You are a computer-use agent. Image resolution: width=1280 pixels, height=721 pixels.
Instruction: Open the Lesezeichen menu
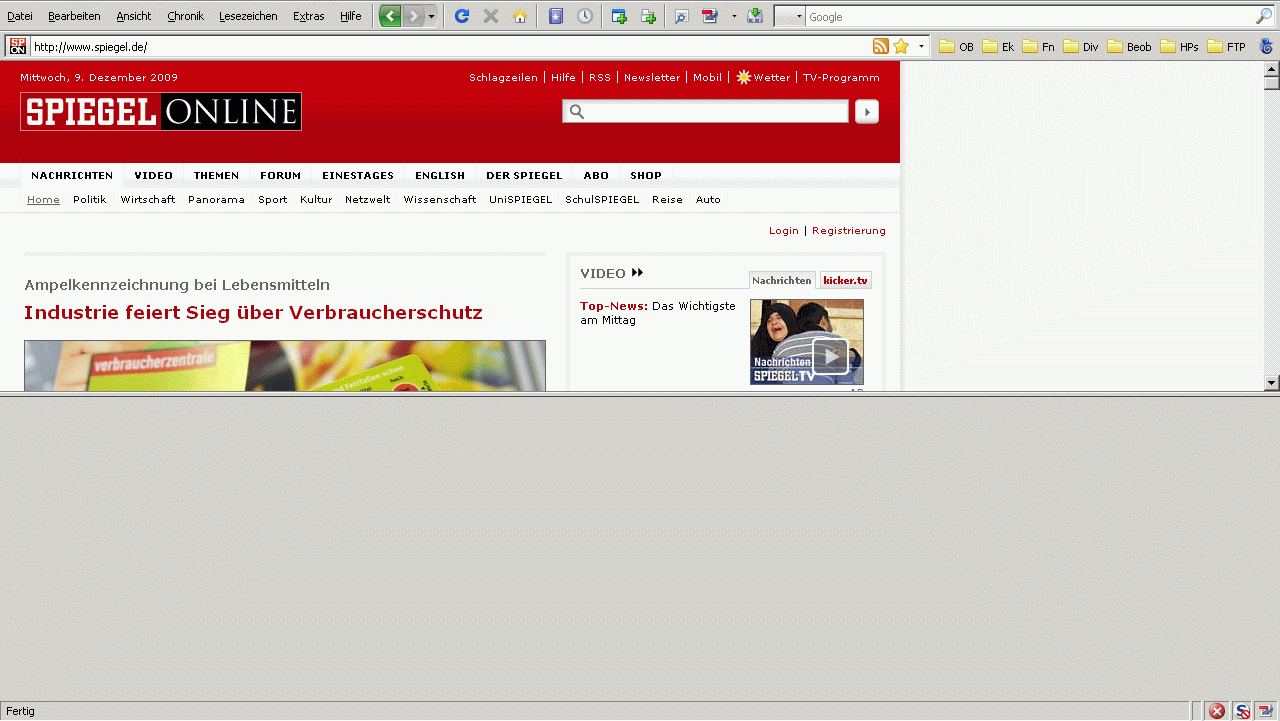[x=248, y=16]
